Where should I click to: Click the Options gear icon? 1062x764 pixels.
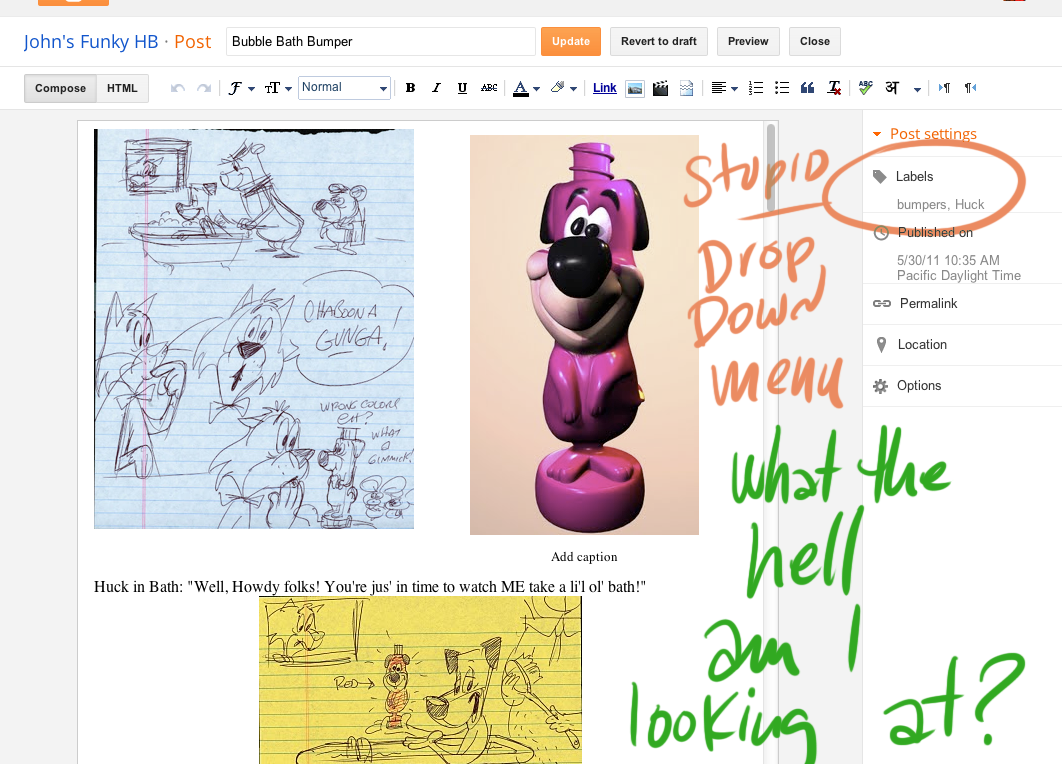click(x=880, y=386)
